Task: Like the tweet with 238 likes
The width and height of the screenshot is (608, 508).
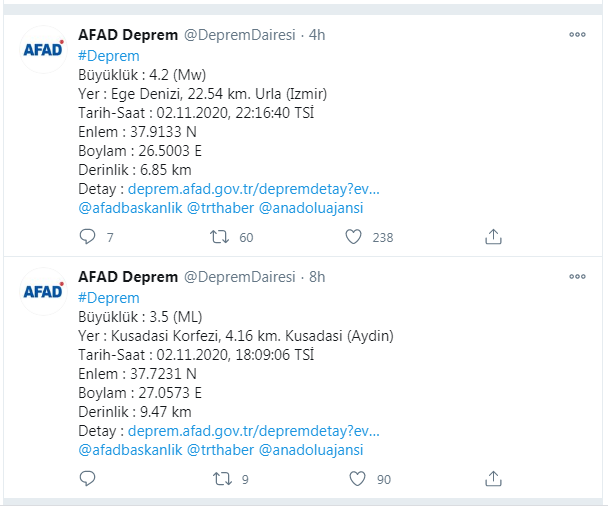Action: (353, 237)
